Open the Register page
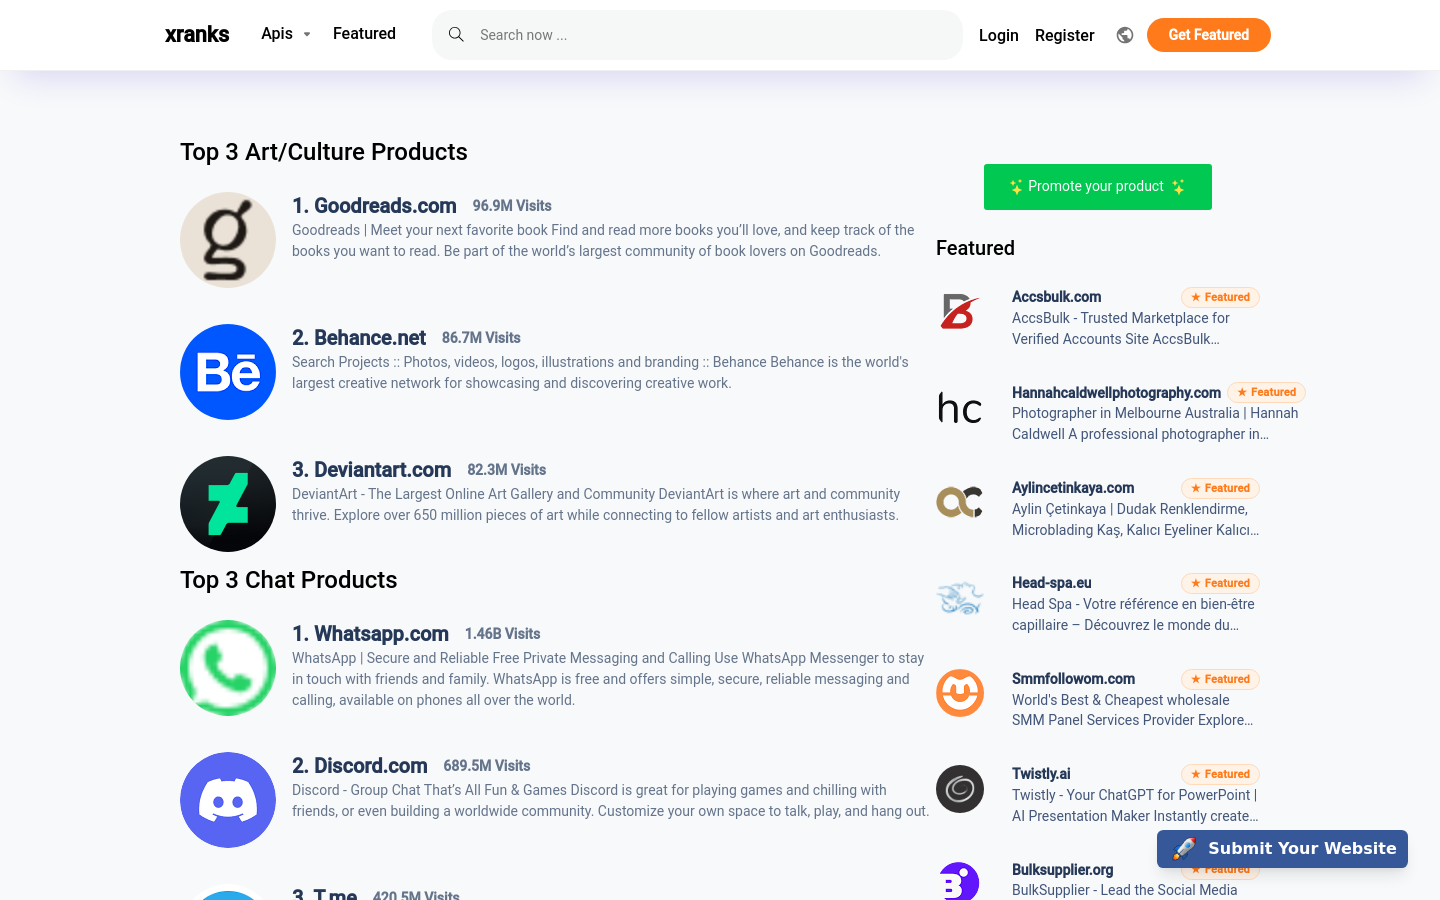 point(1065,35)
